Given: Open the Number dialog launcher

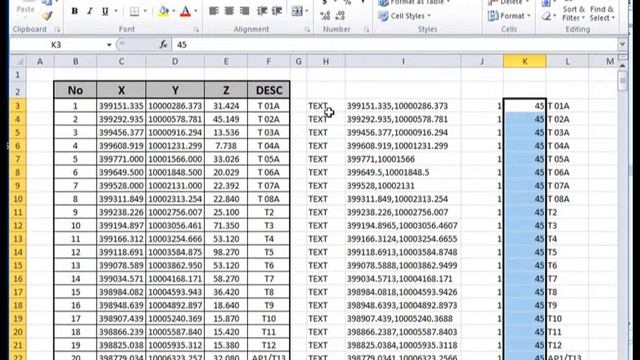Looking at the screenshot, I should pos(366,29).
